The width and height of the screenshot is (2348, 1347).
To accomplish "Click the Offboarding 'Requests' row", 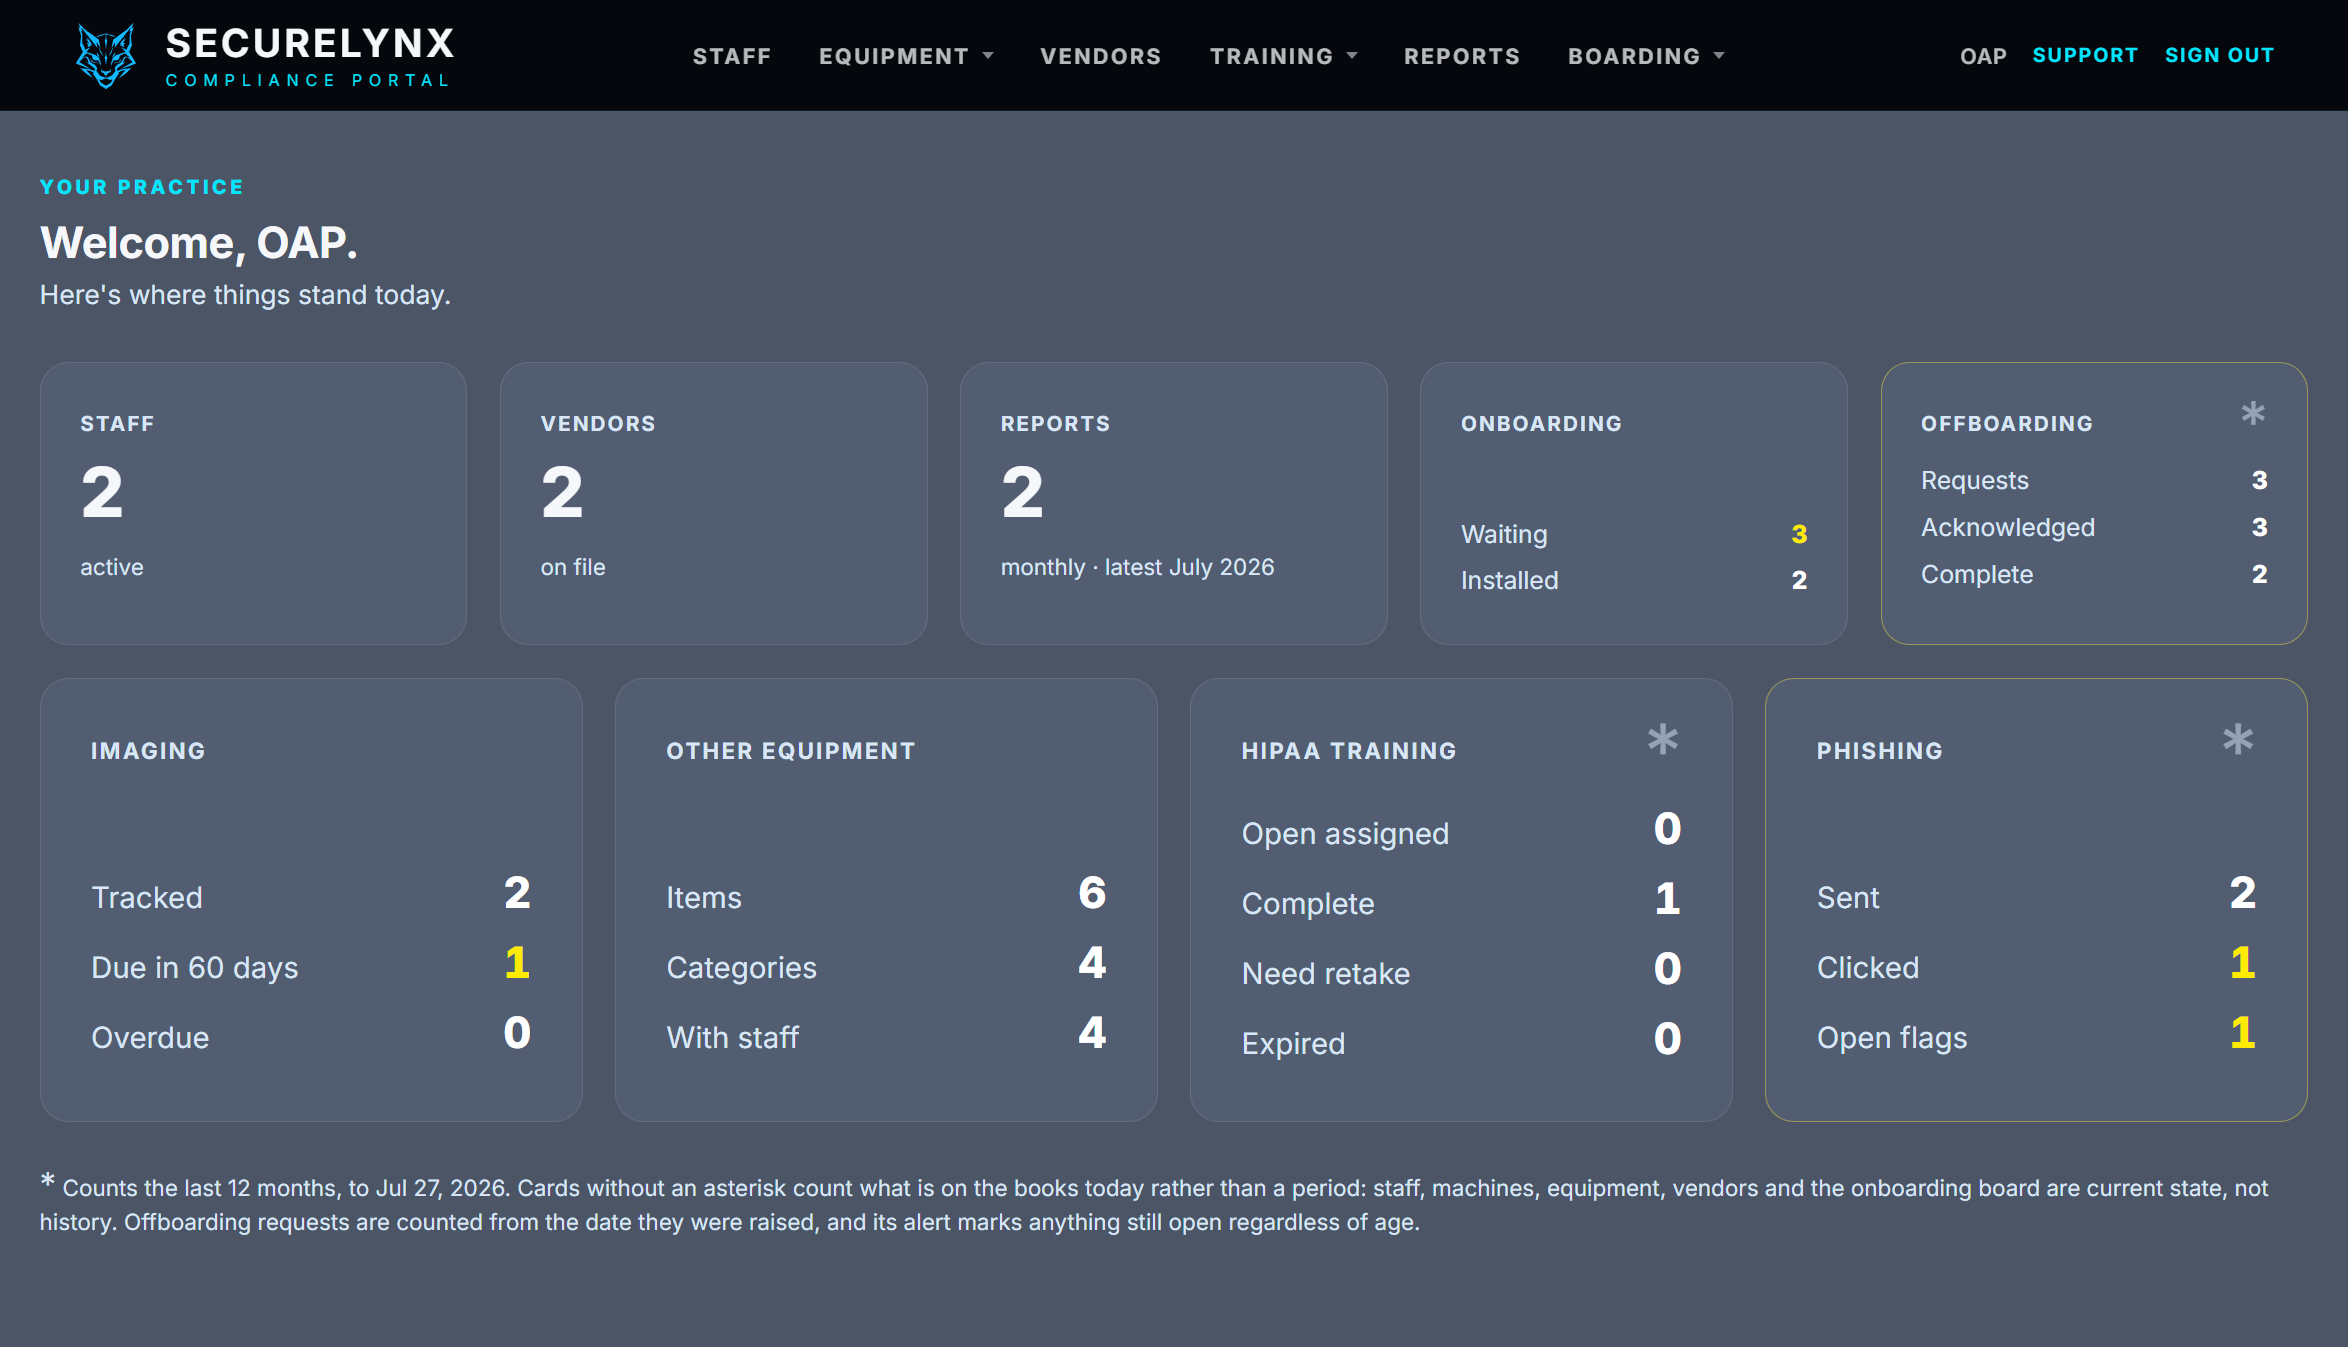I will 2094,480.
